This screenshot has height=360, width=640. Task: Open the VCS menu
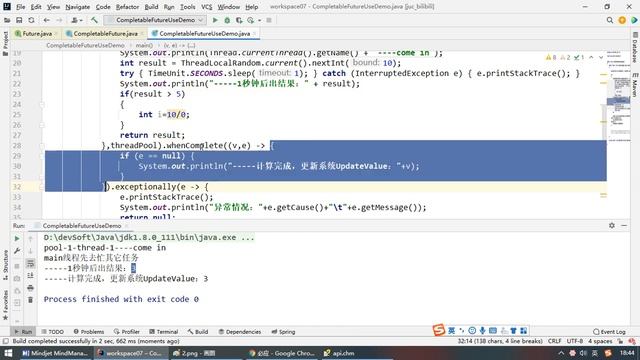tap(207, 7)
